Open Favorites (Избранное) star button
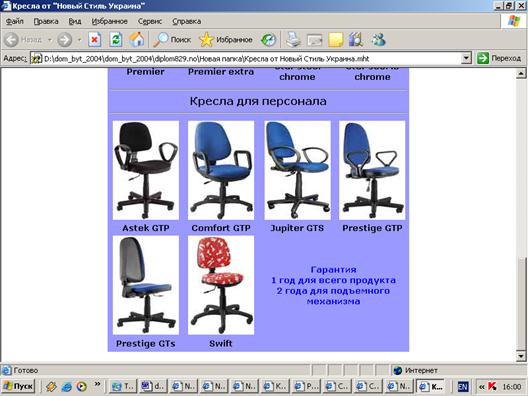The image size is (528, 396). click(226, 40)
